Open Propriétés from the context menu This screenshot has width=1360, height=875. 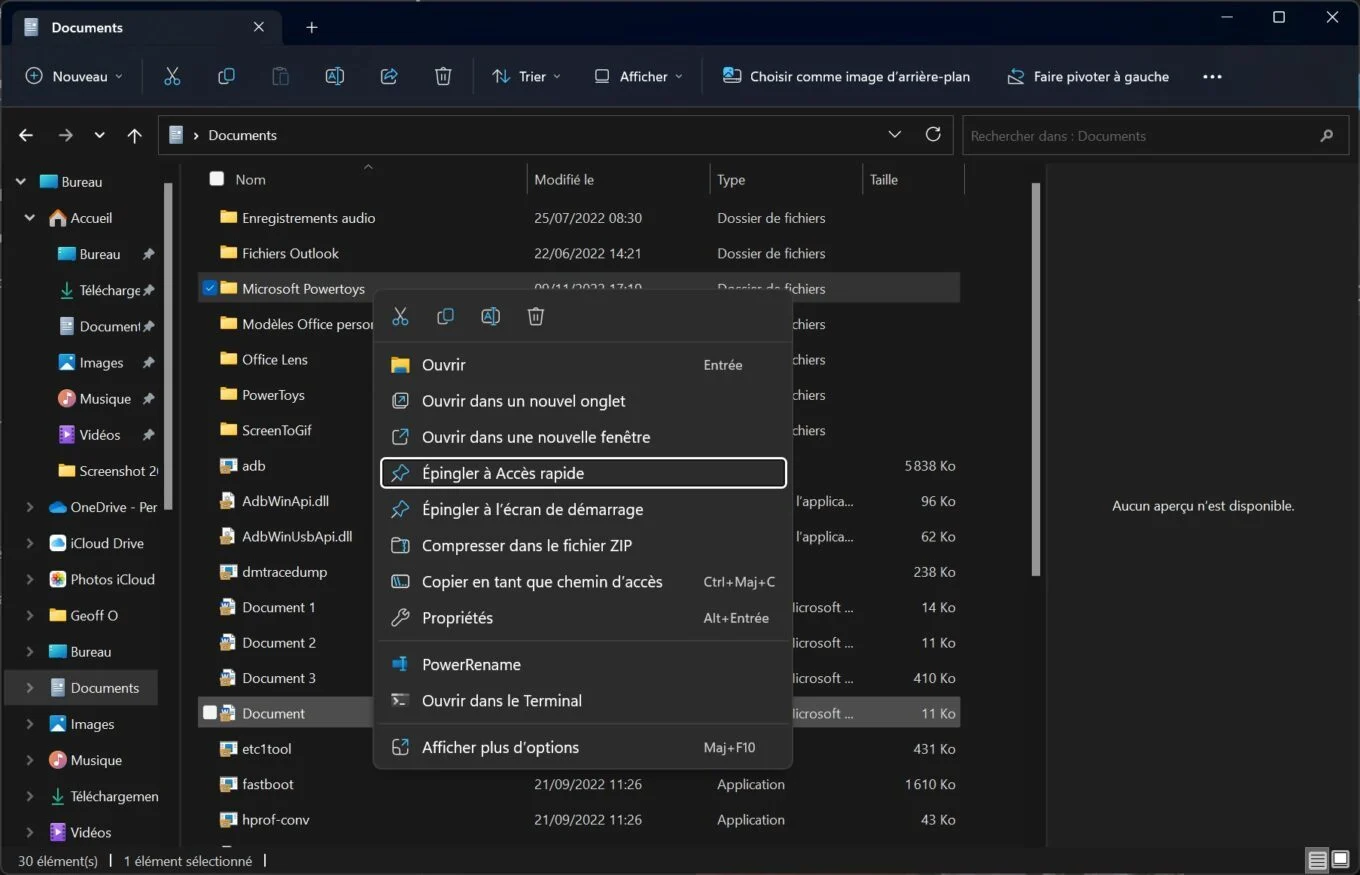click(583, 618)
